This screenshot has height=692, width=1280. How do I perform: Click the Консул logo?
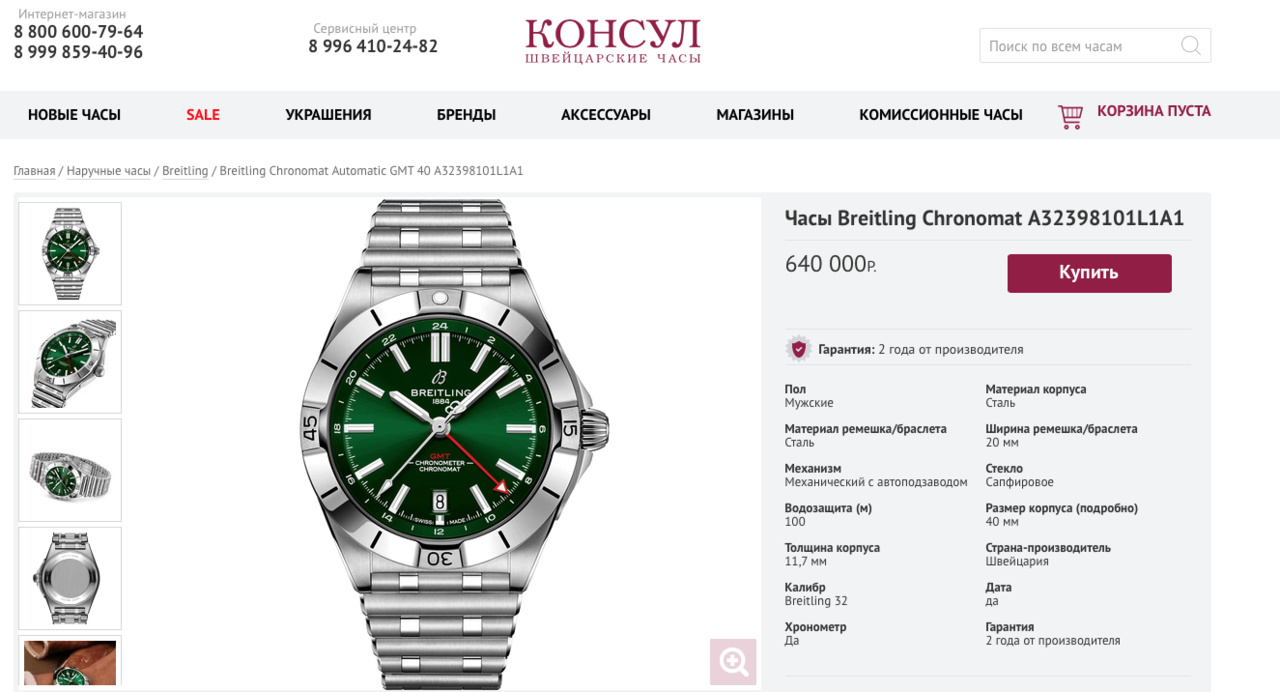coord(613,40)
